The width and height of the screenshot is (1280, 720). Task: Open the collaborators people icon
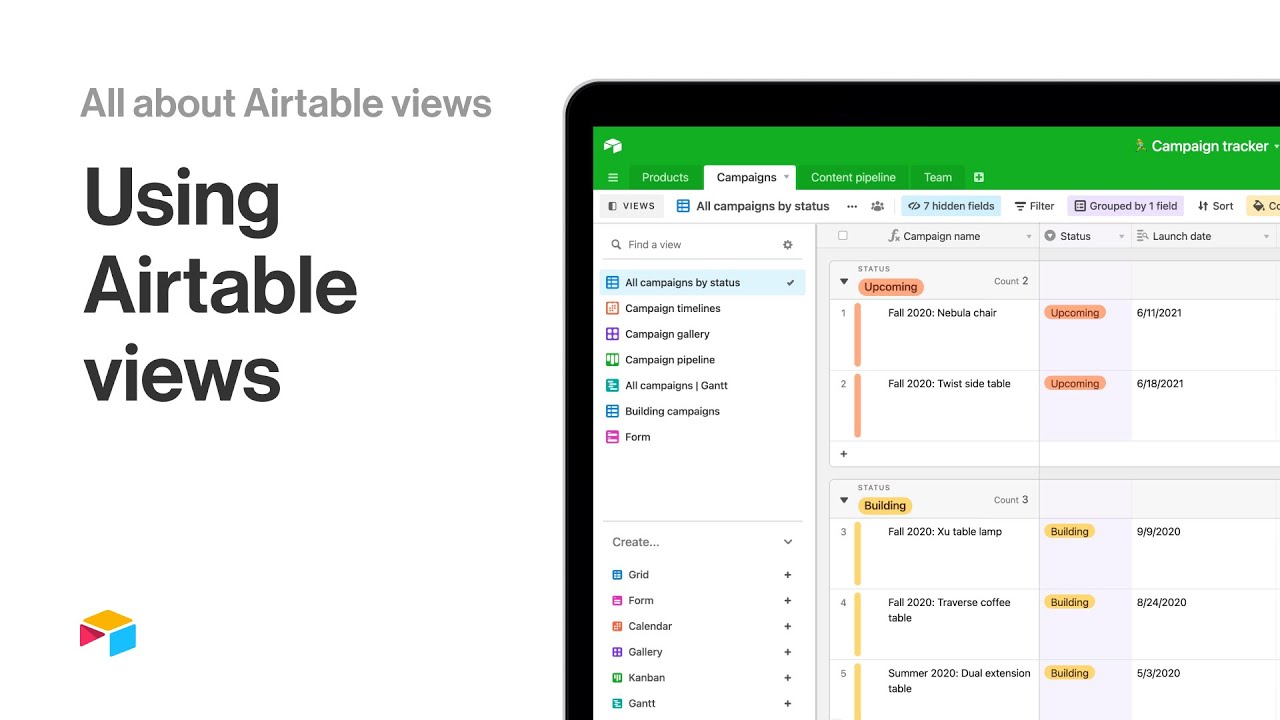tap(877, 206)
